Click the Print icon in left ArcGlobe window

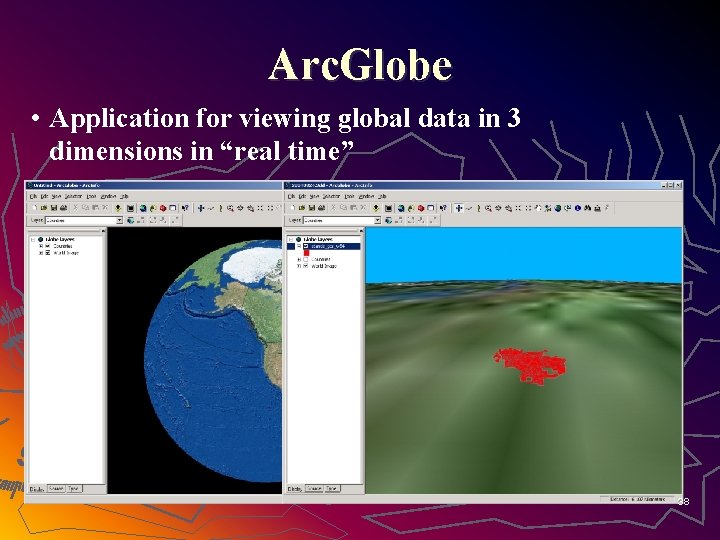point(63,208)
